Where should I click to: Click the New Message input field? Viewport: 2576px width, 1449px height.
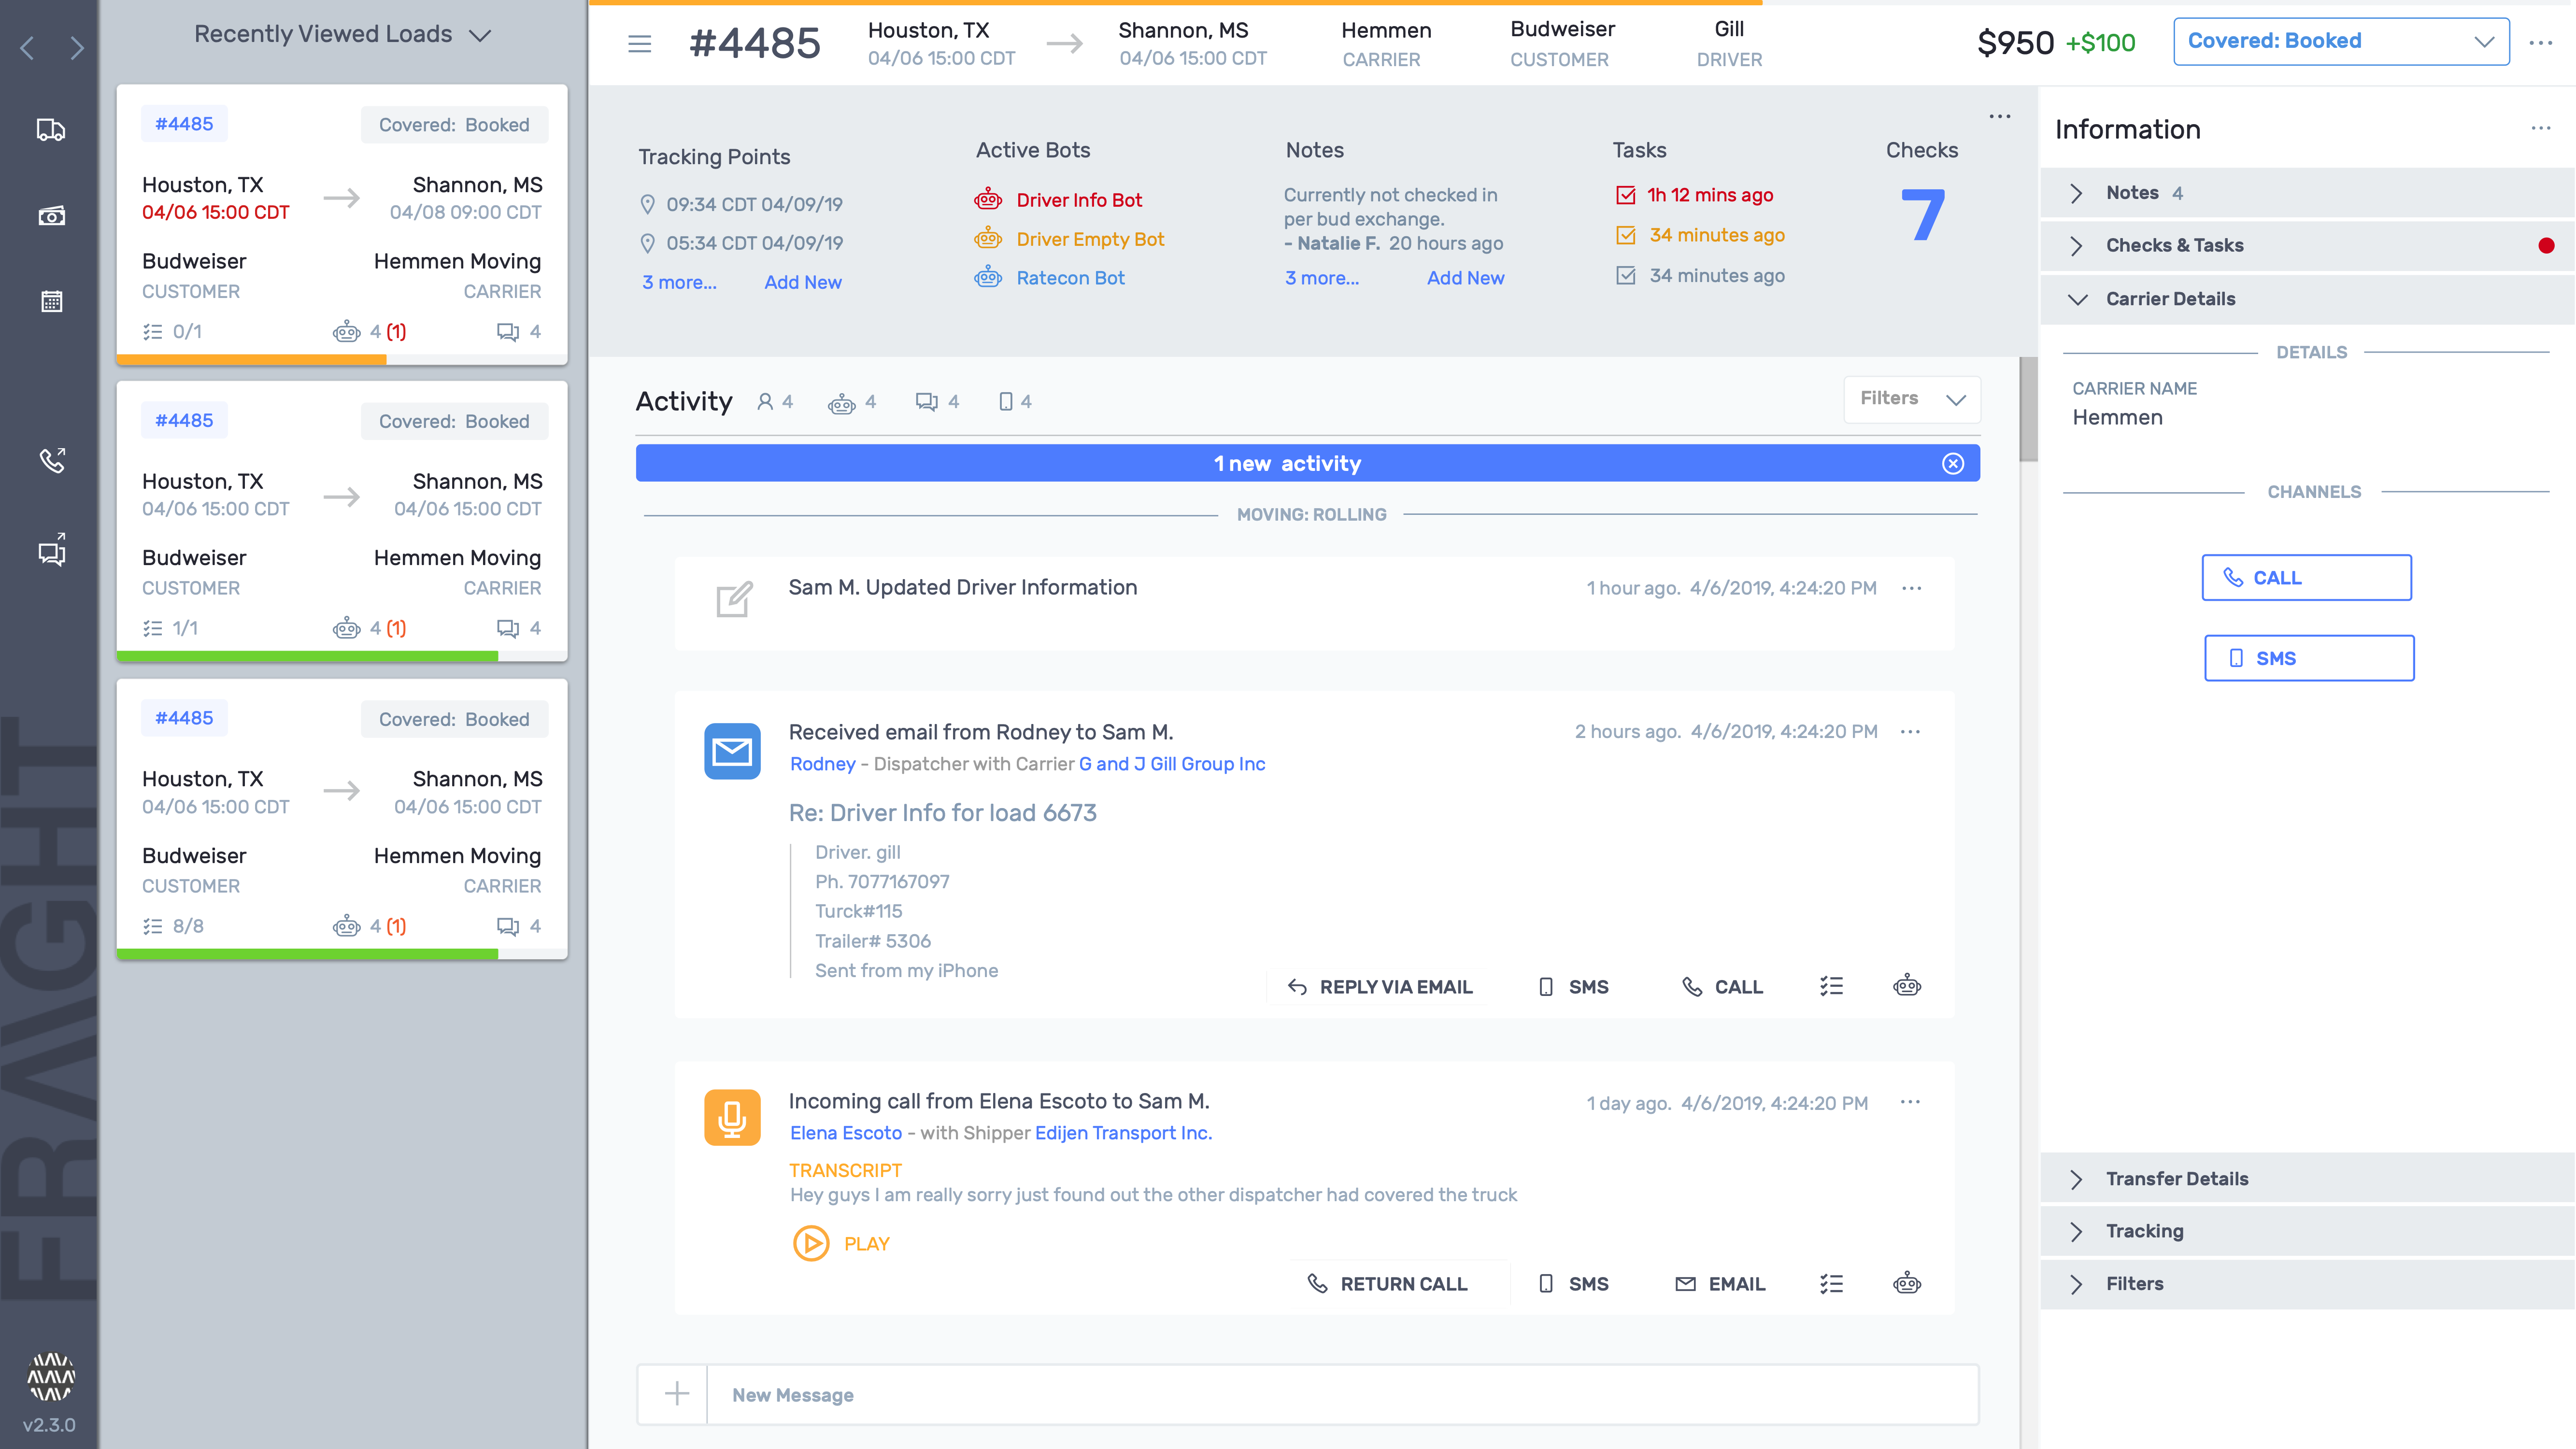tap(1342, 1394)
